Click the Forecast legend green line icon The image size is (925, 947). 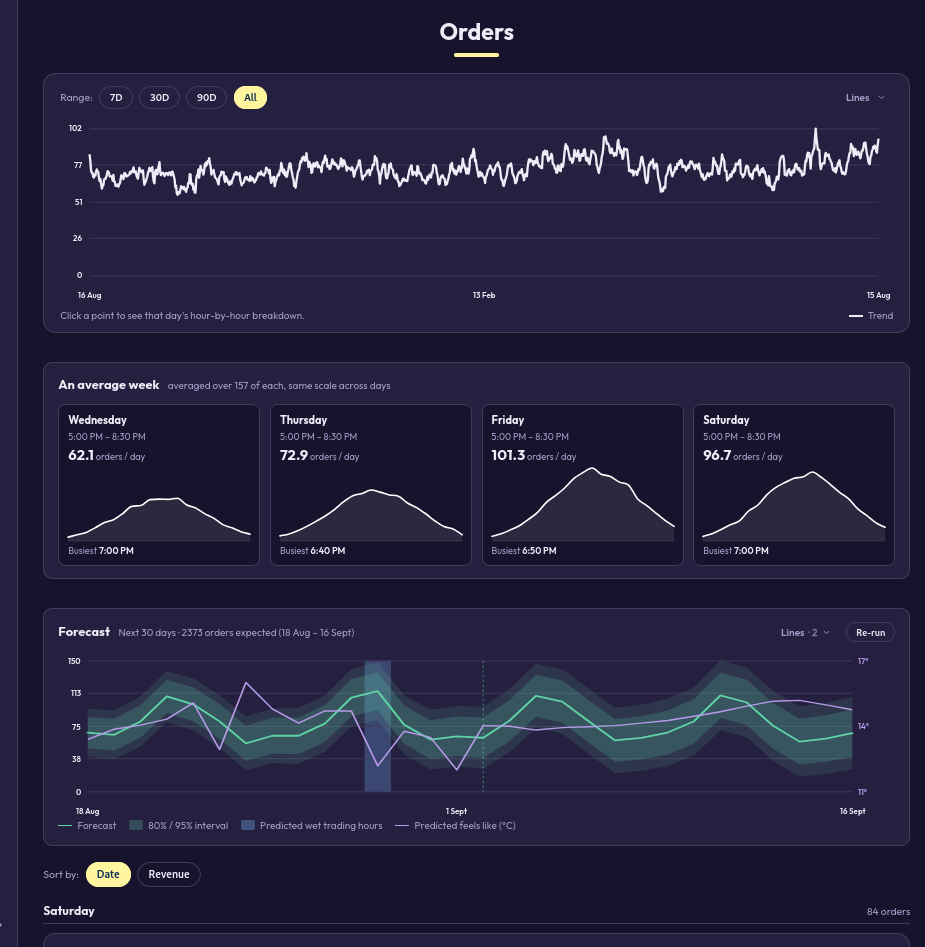point(65,826)
